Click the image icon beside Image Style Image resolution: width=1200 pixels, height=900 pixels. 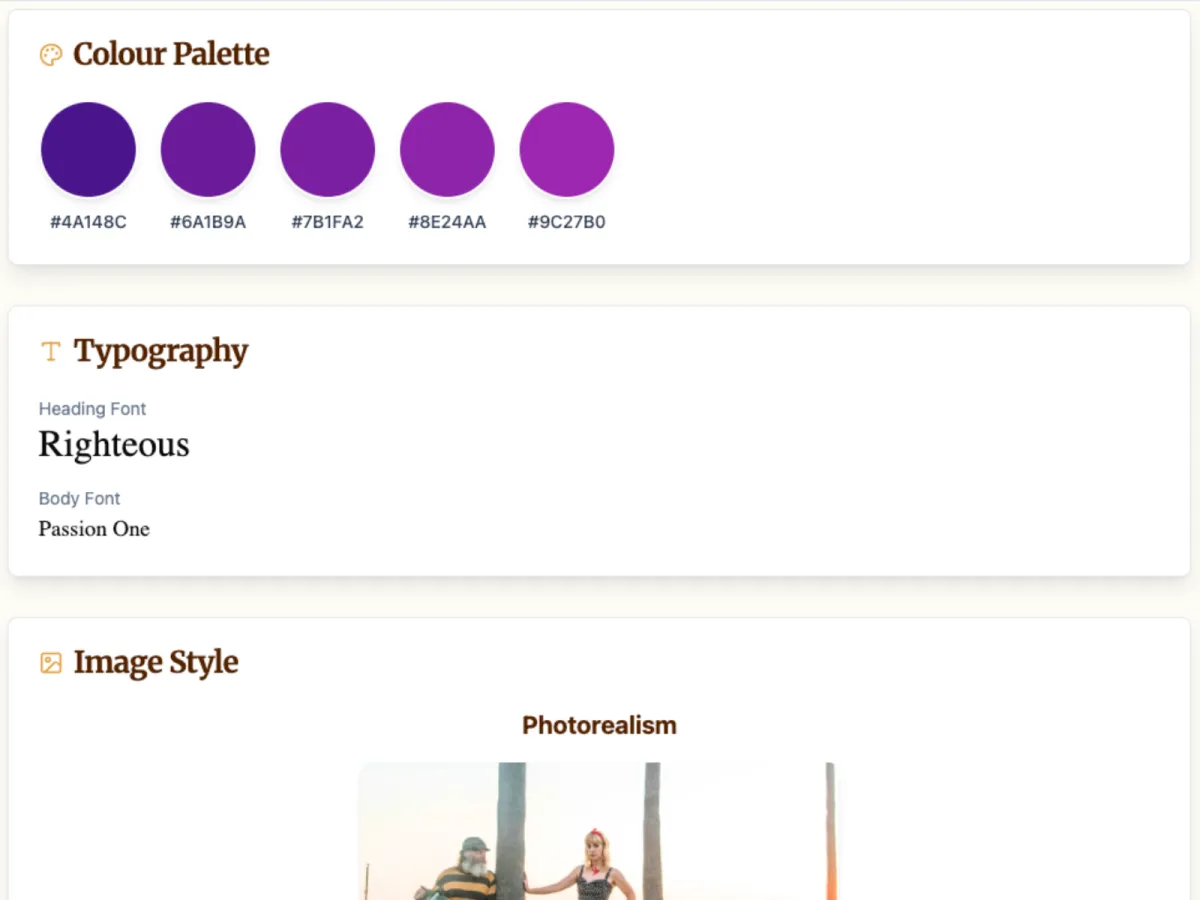50,663
